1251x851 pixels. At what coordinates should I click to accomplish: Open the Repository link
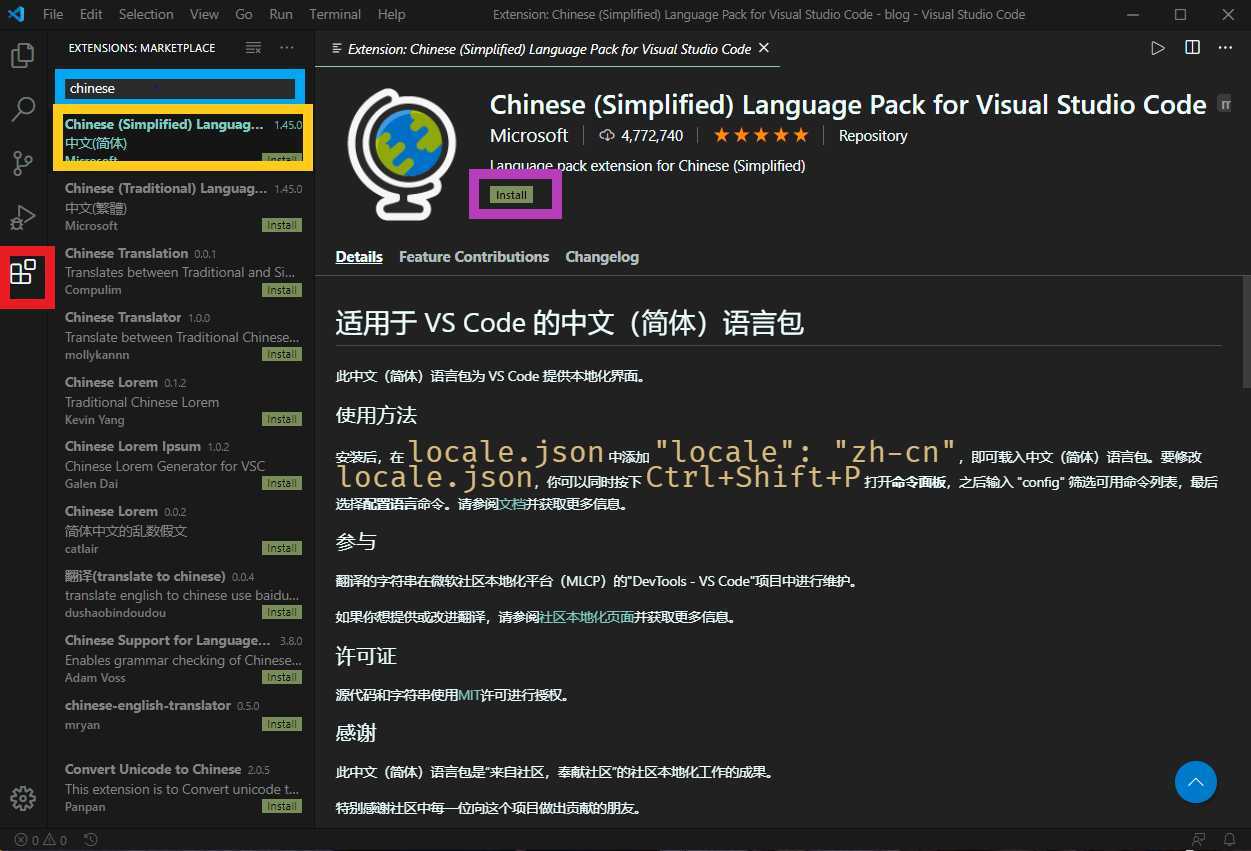tap(873, 135)
